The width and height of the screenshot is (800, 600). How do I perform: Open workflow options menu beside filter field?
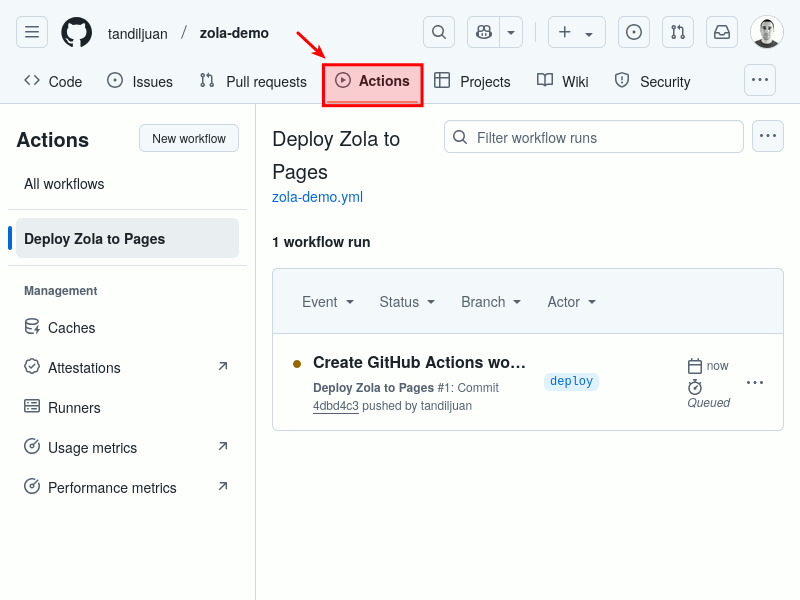pyautogui.click(x=768, y=136)
